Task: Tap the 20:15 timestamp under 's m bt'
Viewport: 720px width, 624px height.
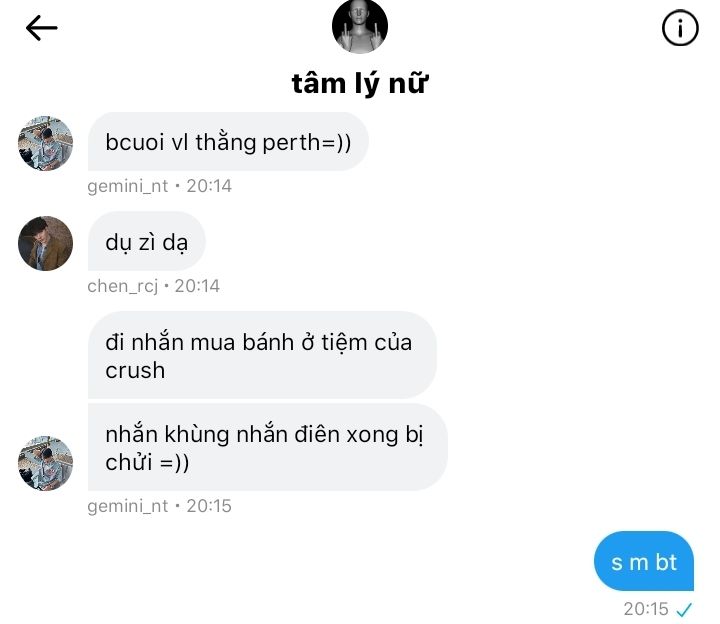Action: pos(646,609)
